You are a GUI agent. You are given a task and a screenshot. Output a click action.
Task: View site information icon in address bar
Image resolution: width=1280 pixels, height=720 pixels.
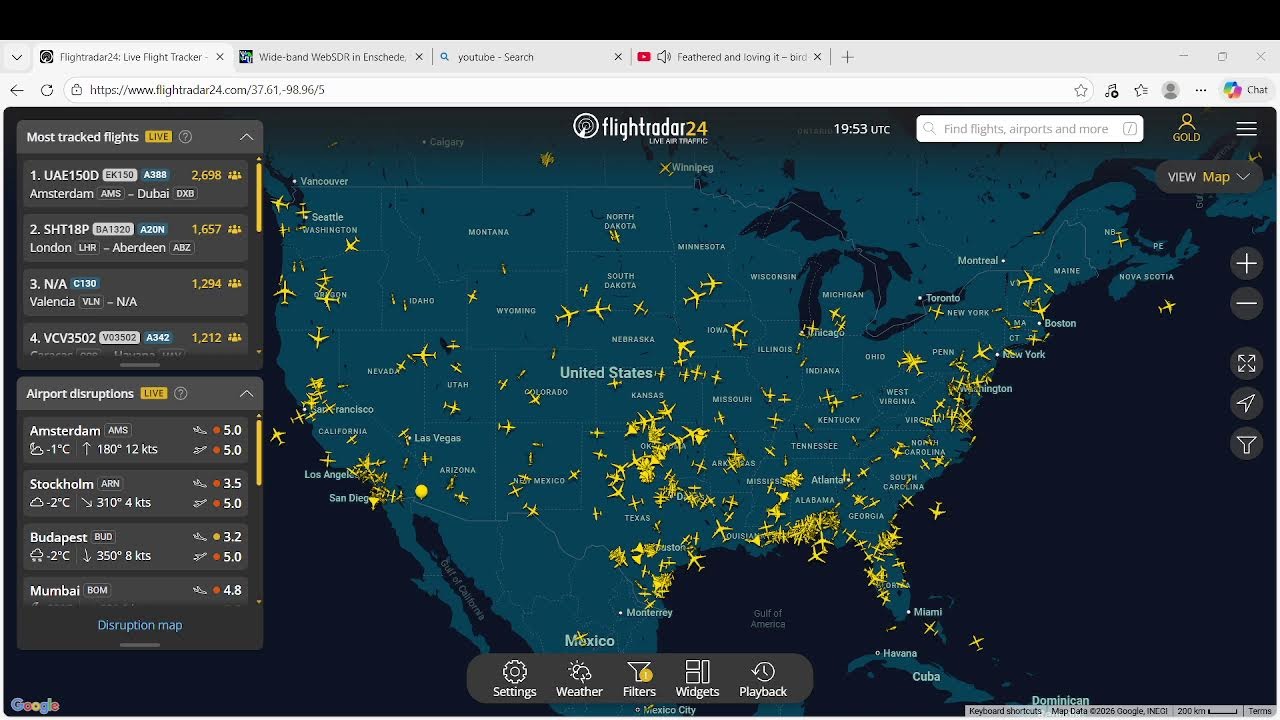coord(76,90)
